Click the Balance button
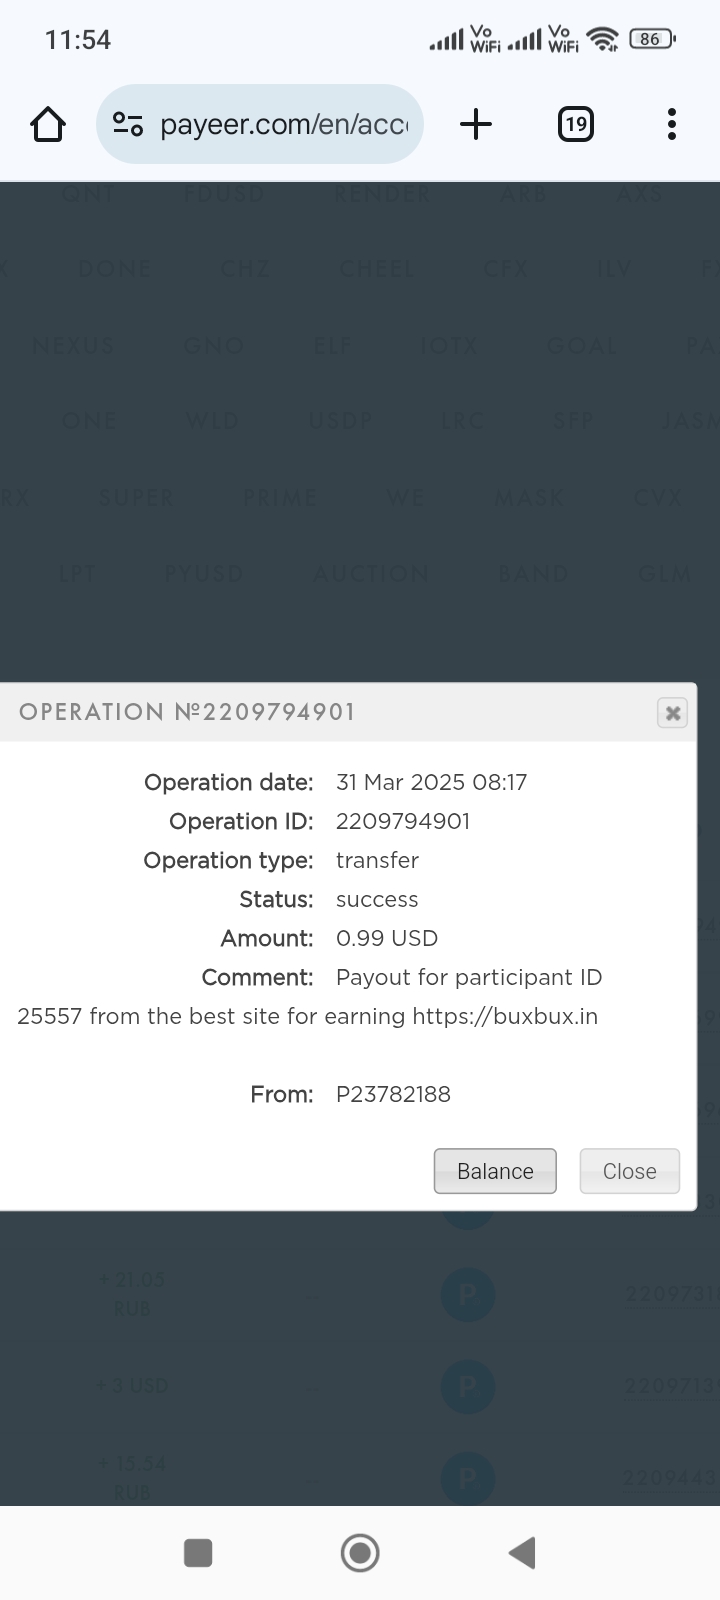This screenshot has width=720, height=1600. pos(495,1171)
